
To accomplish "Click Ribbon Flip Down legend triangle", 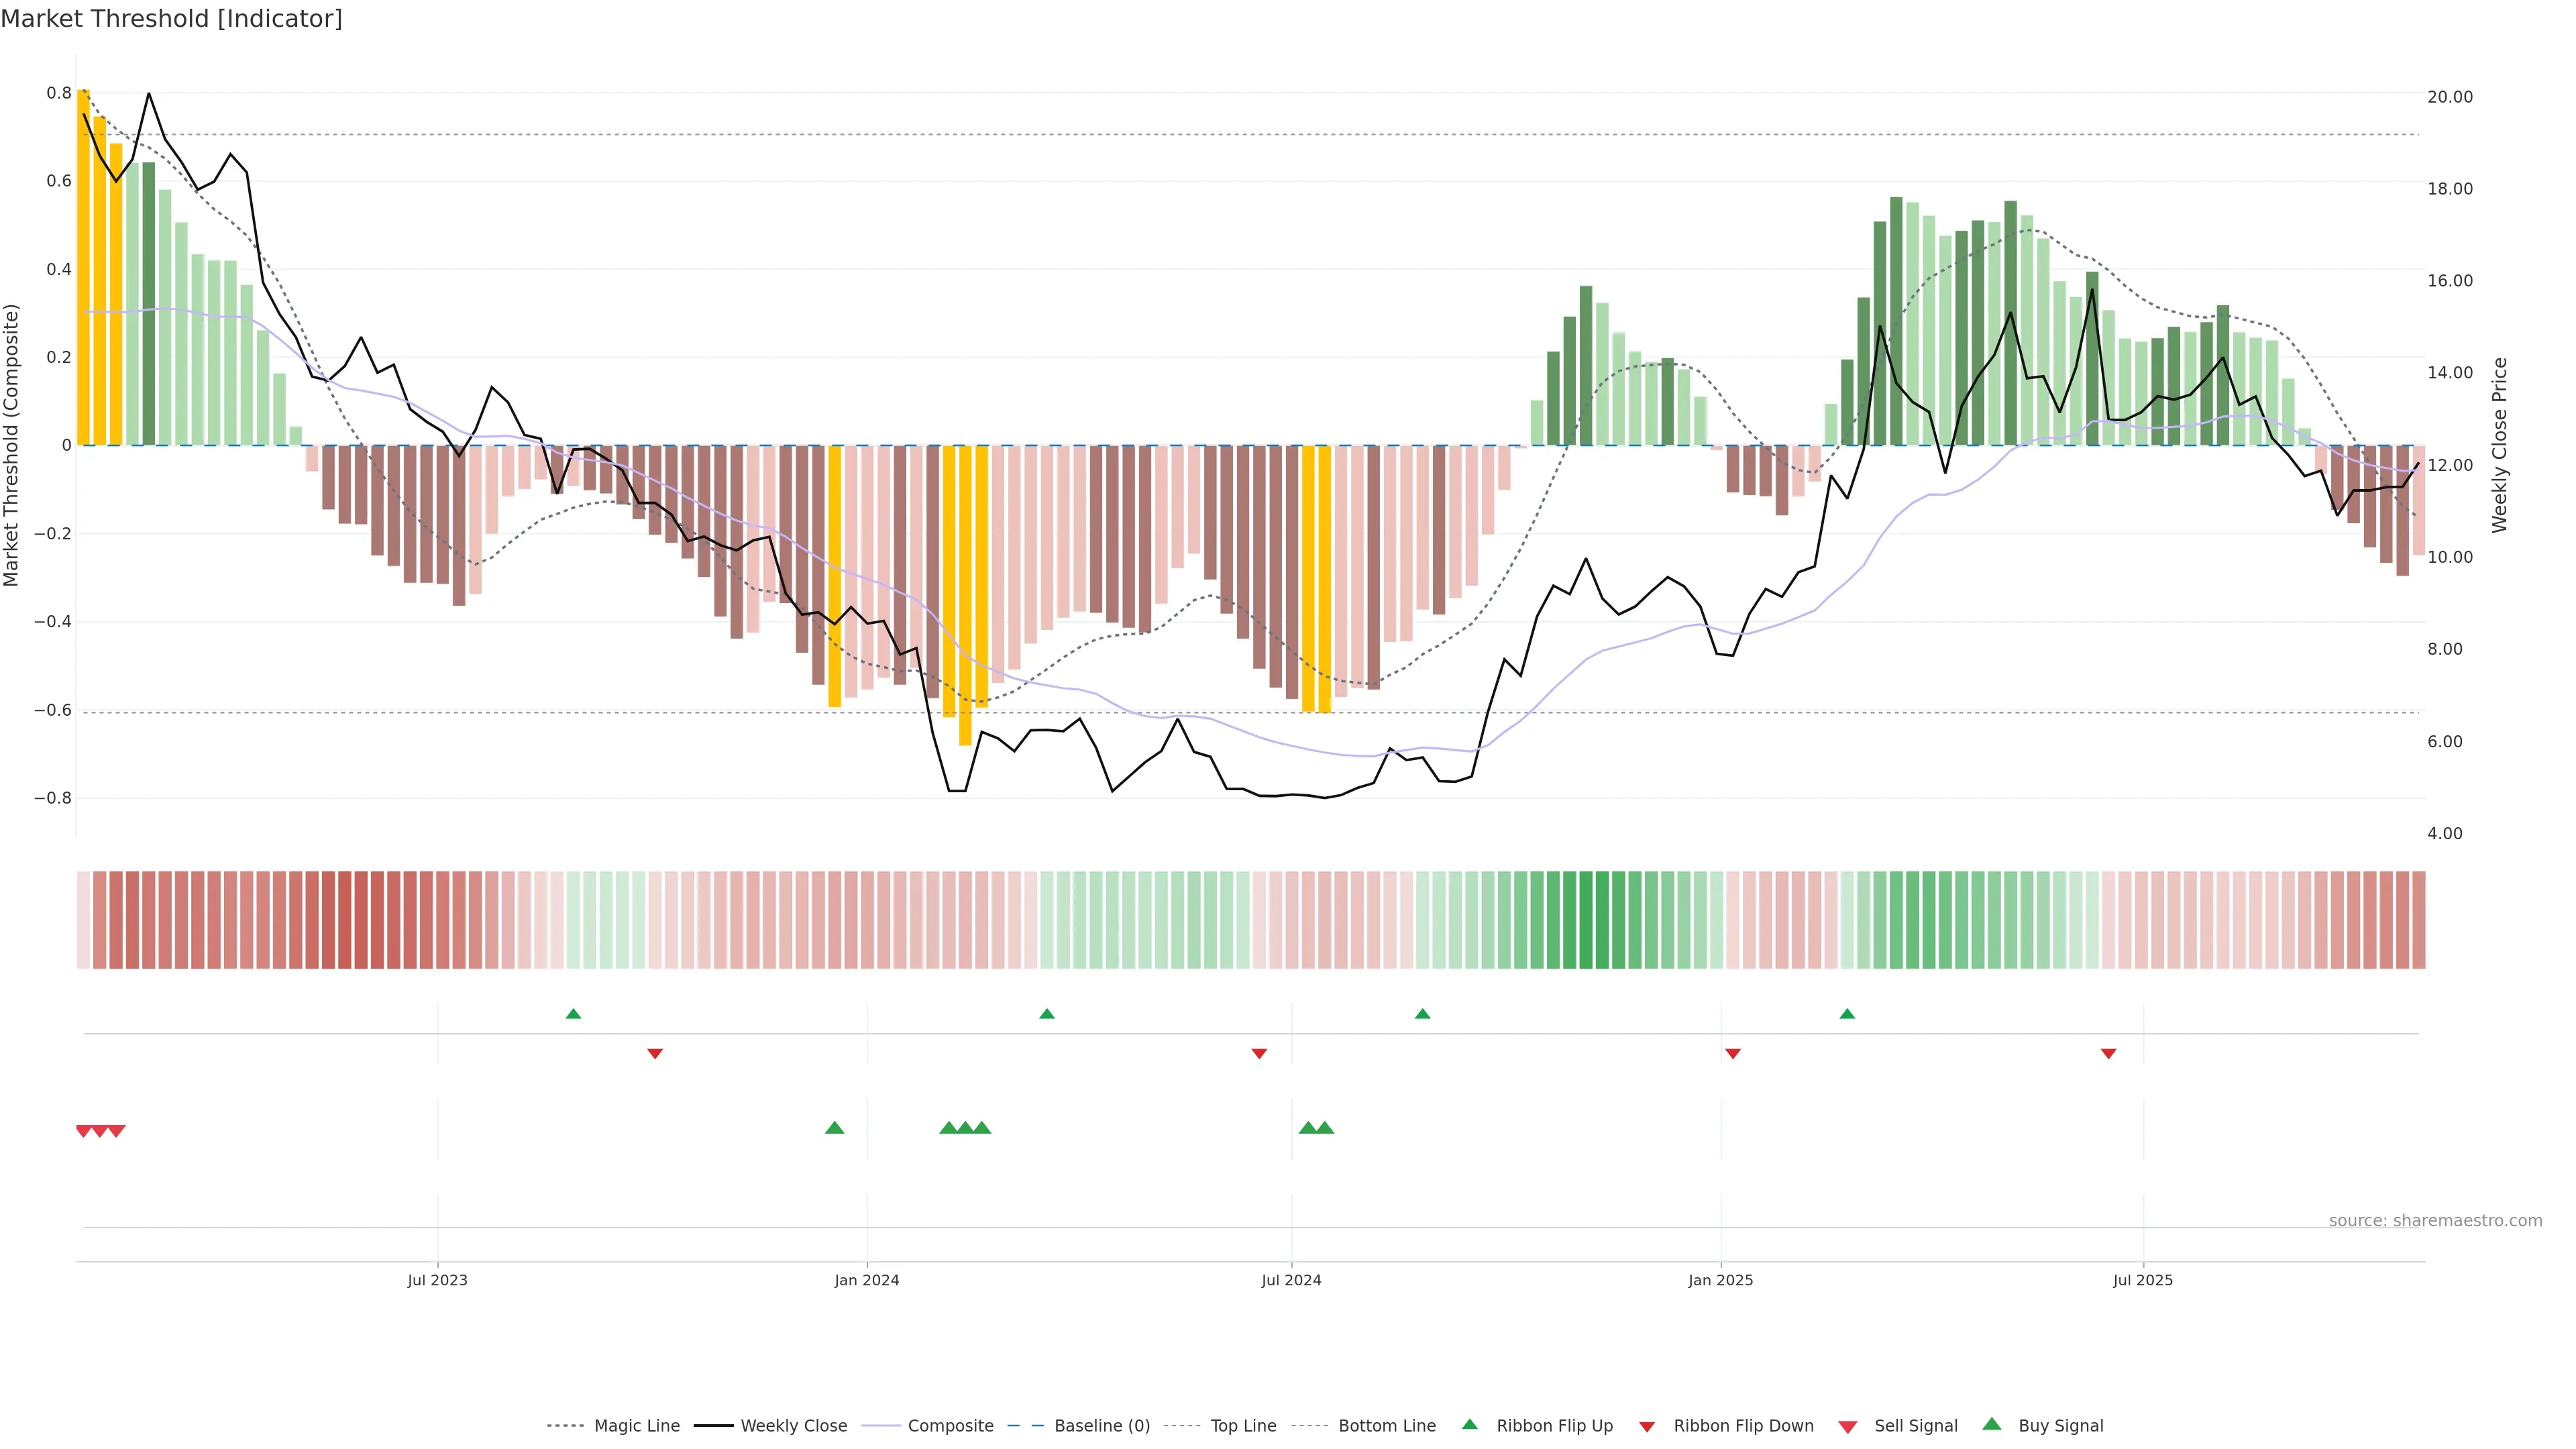I will 1647,1427.
